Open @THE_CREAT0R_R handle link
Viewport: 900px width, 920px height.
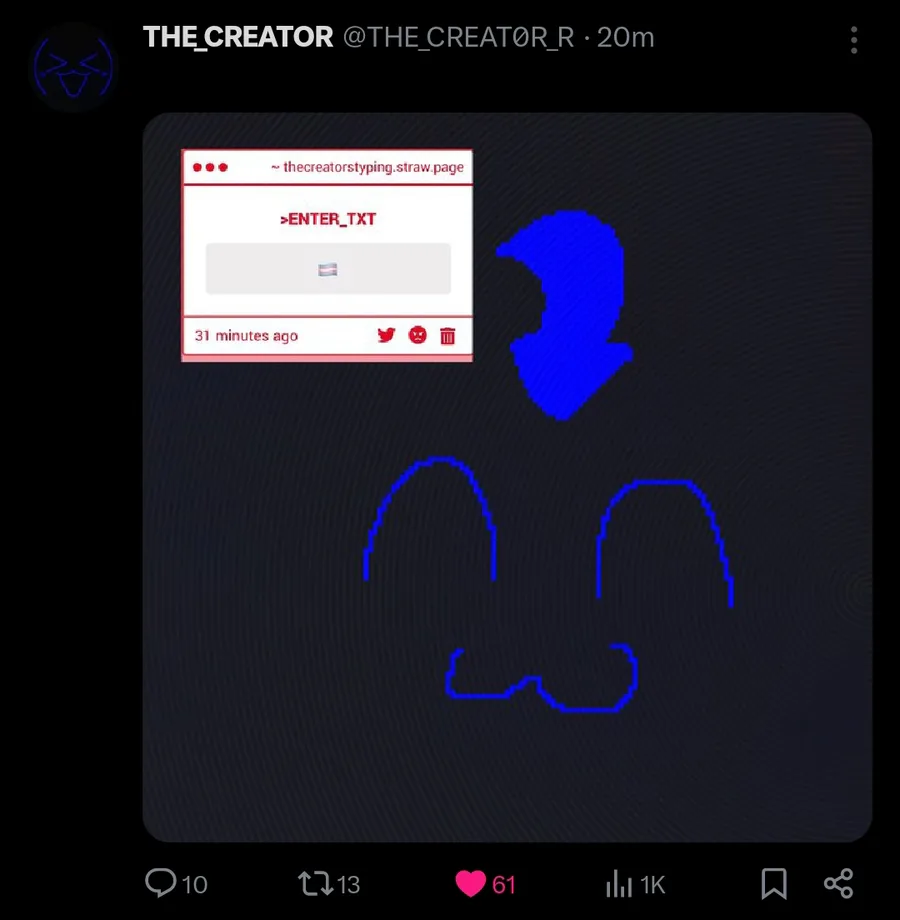click(458, 38)
